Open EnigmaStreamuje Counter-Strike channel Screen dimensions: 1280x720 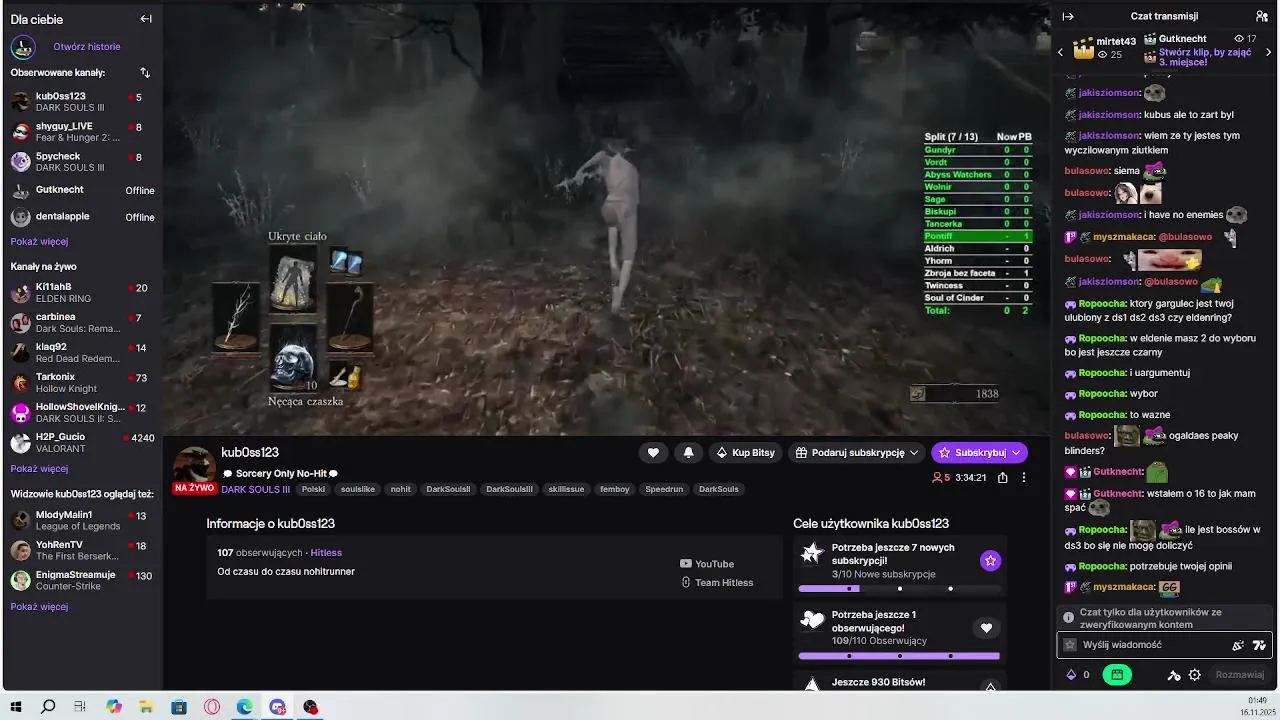coord(81,581)
